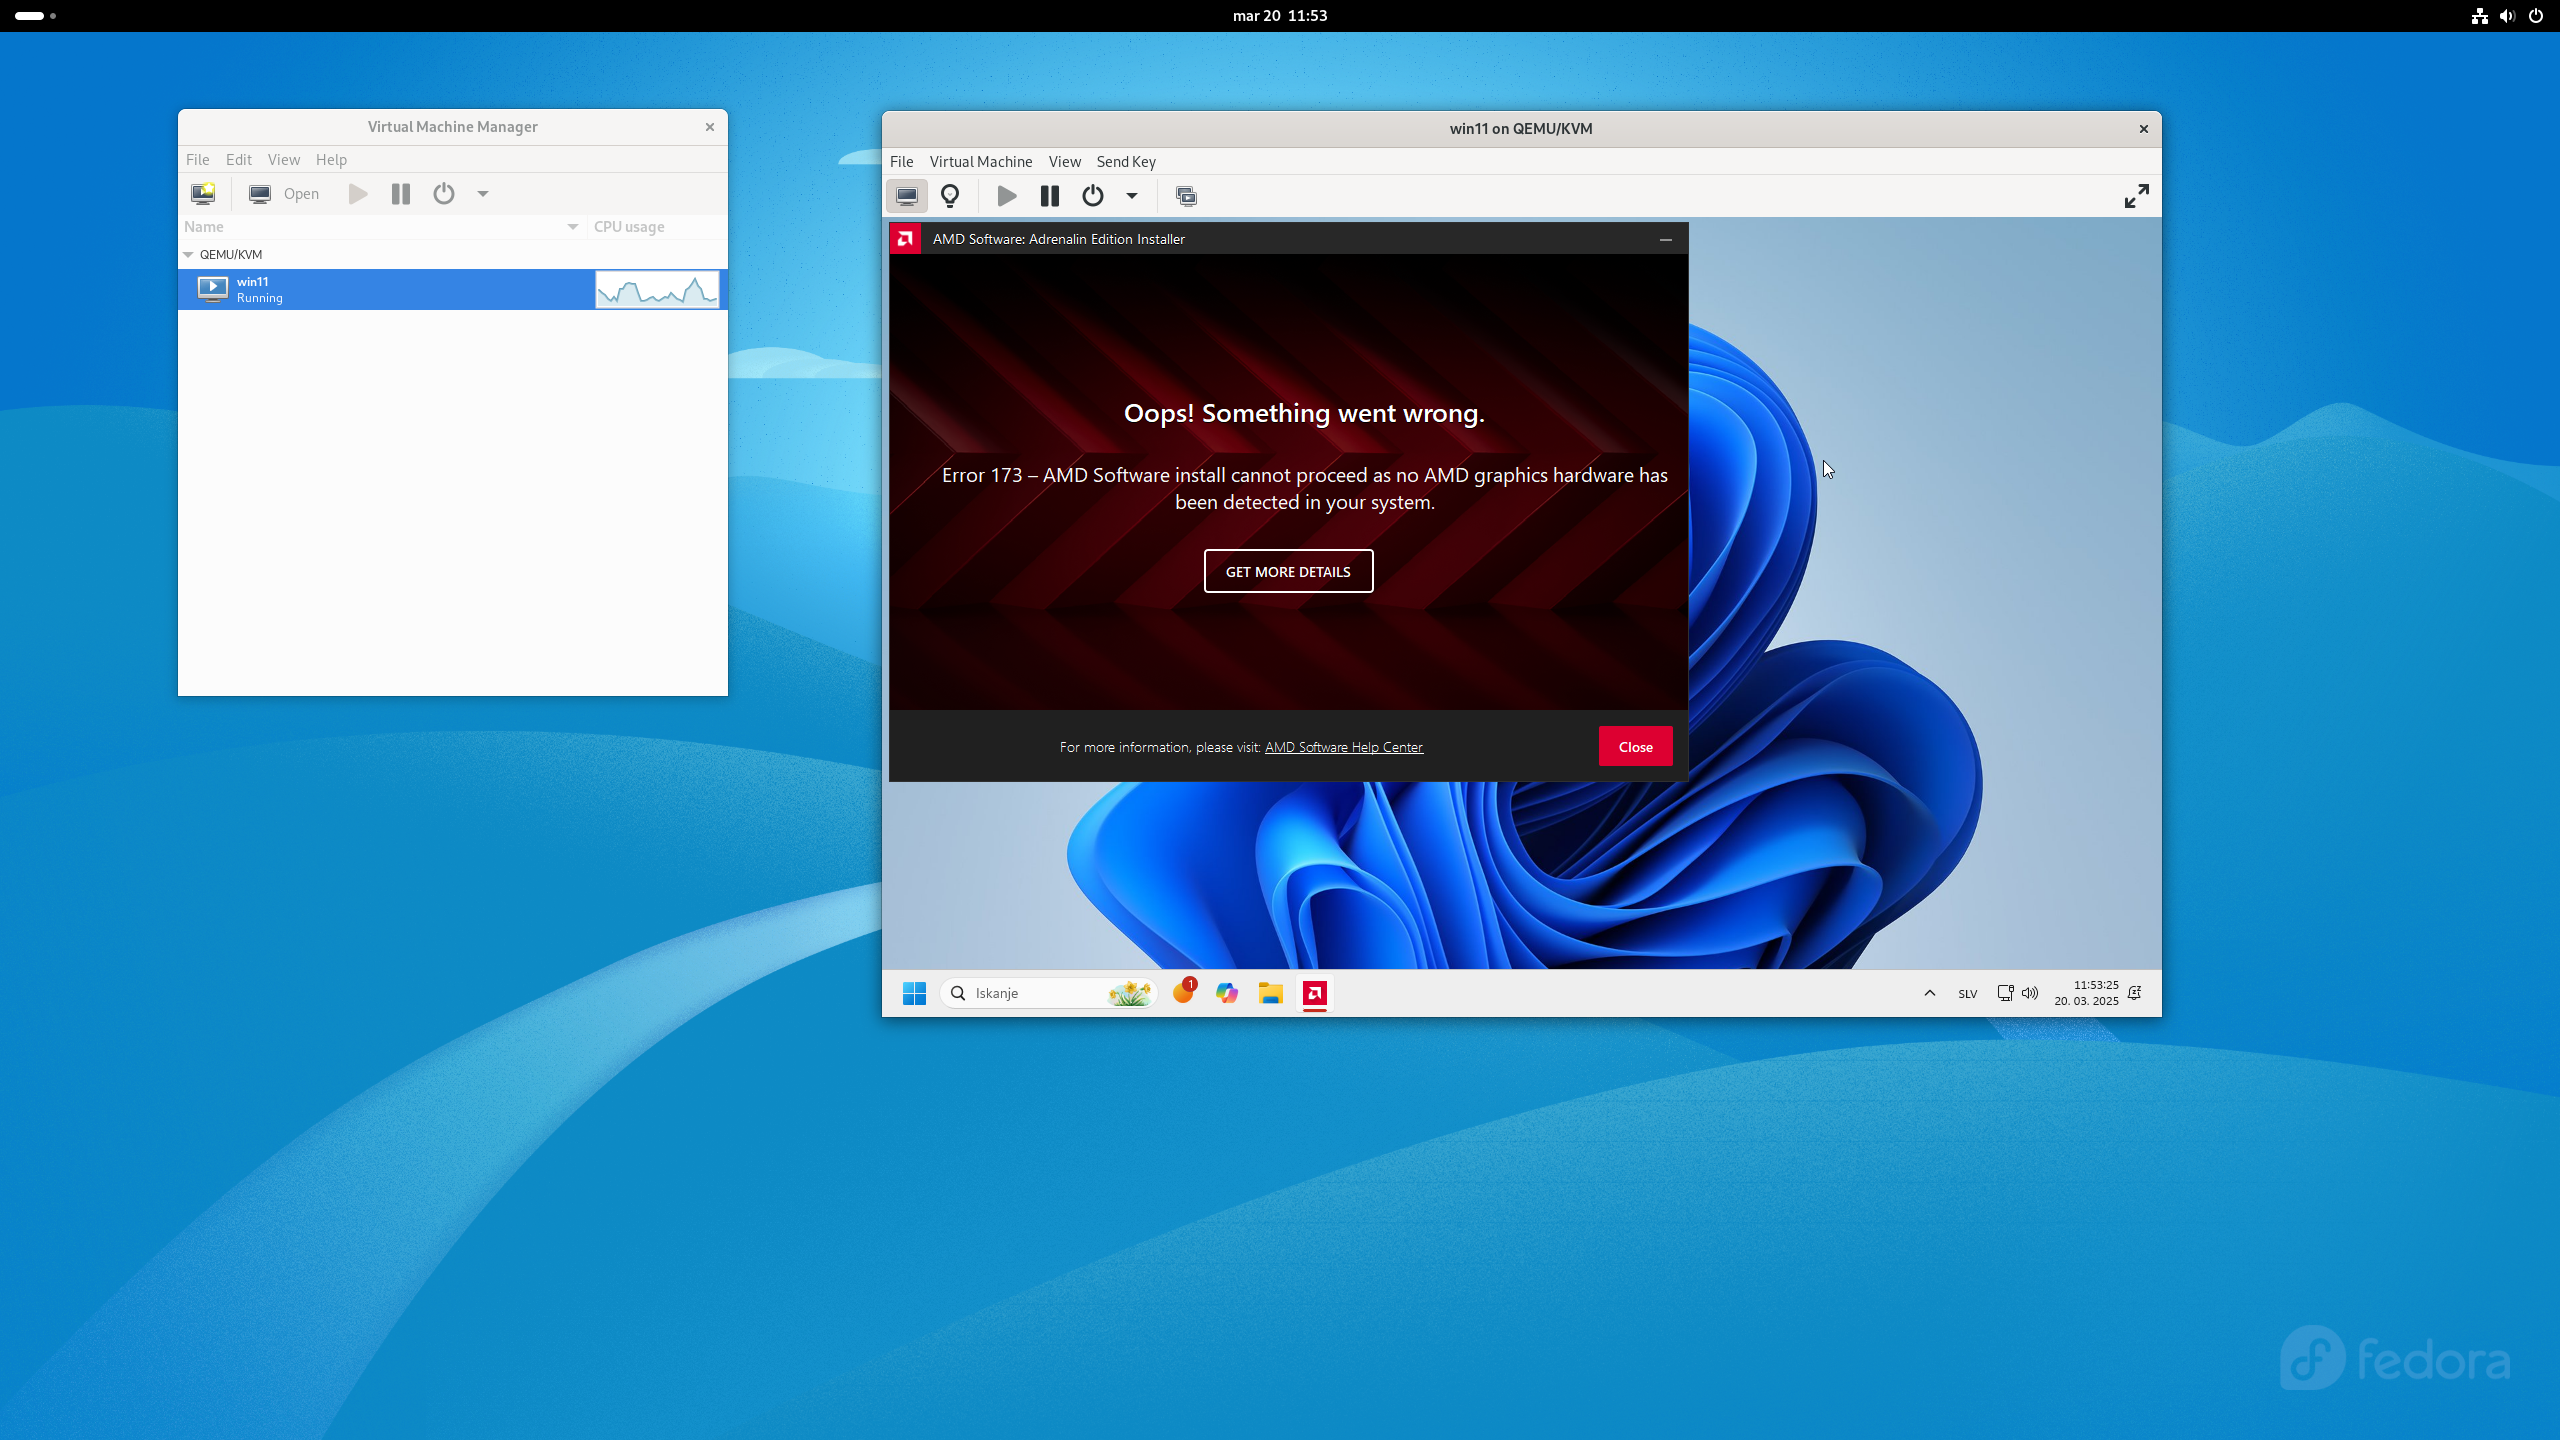Open the GNOME power system menu icon
Screen dimensions: 2560x1440
[2535, 16]
